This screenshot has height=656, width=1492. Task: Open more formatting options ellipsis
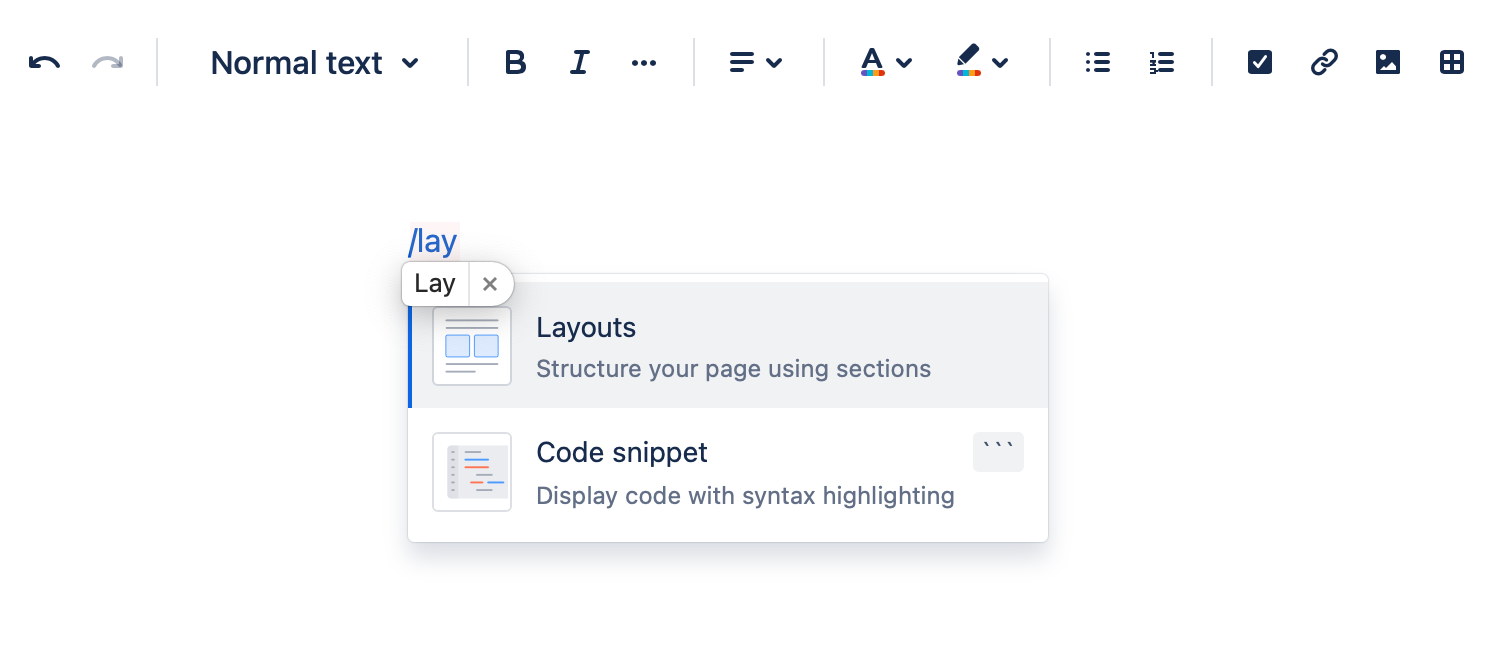click(644, 63)
